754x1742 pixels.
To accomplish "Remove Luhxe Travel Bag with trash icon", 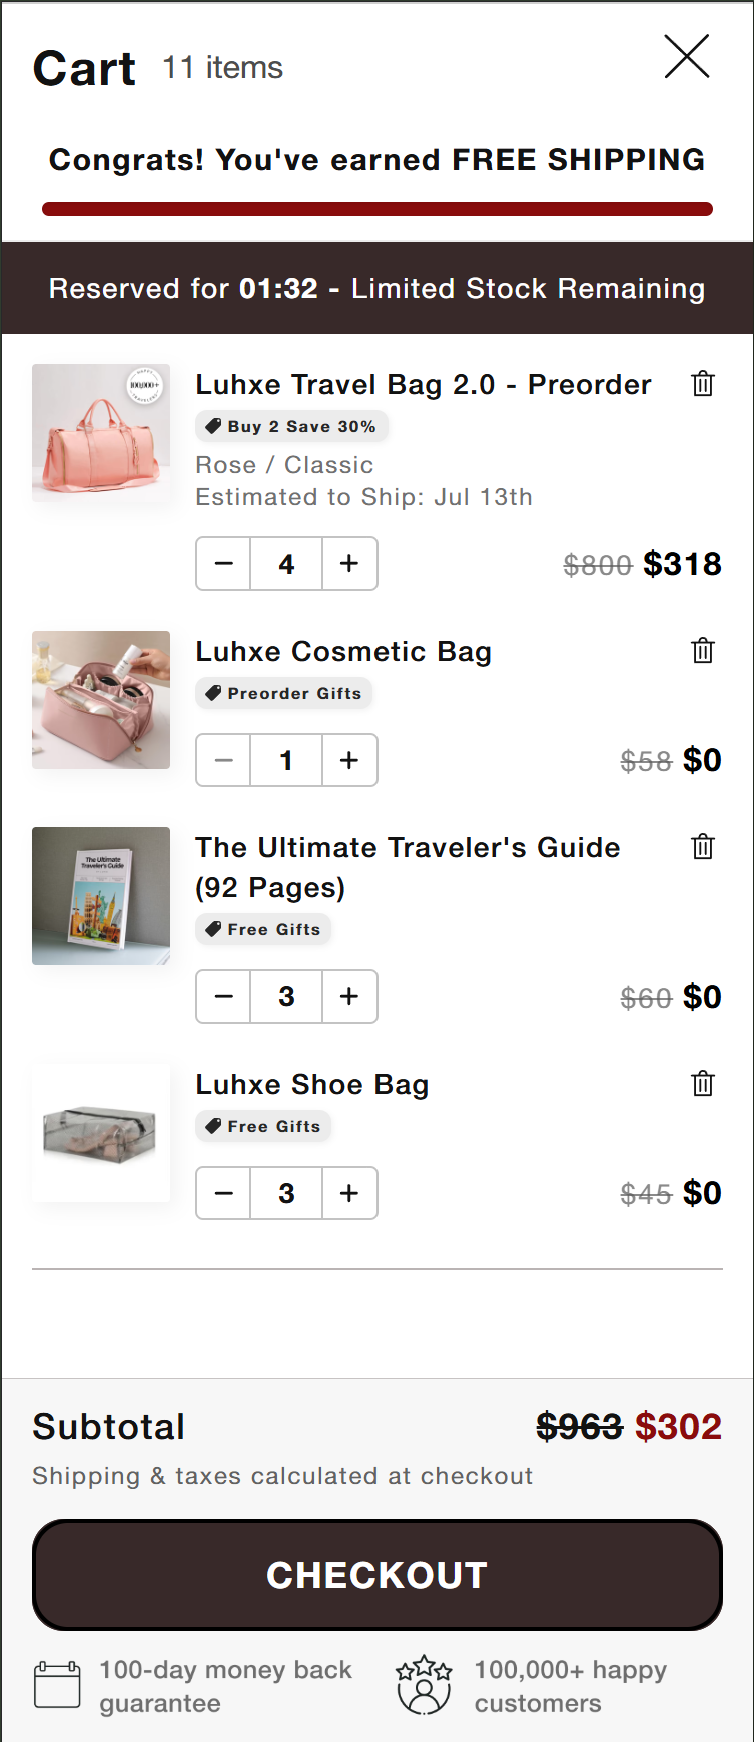I will tap(703, 384).
